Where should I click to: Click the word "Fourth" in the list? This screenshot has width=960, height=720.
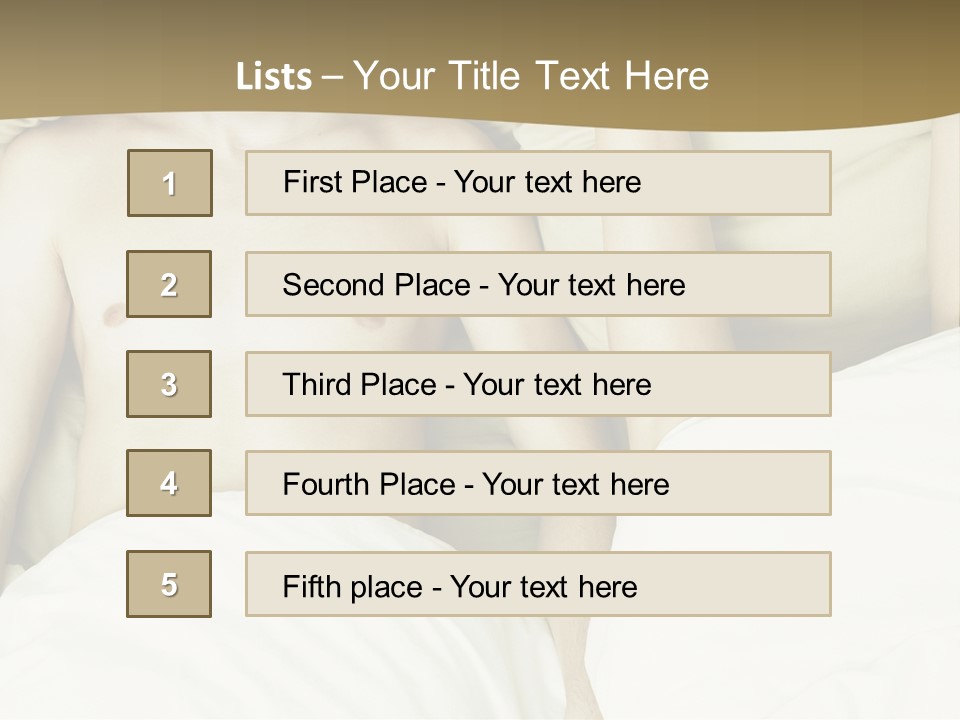(x=327, y=485)
